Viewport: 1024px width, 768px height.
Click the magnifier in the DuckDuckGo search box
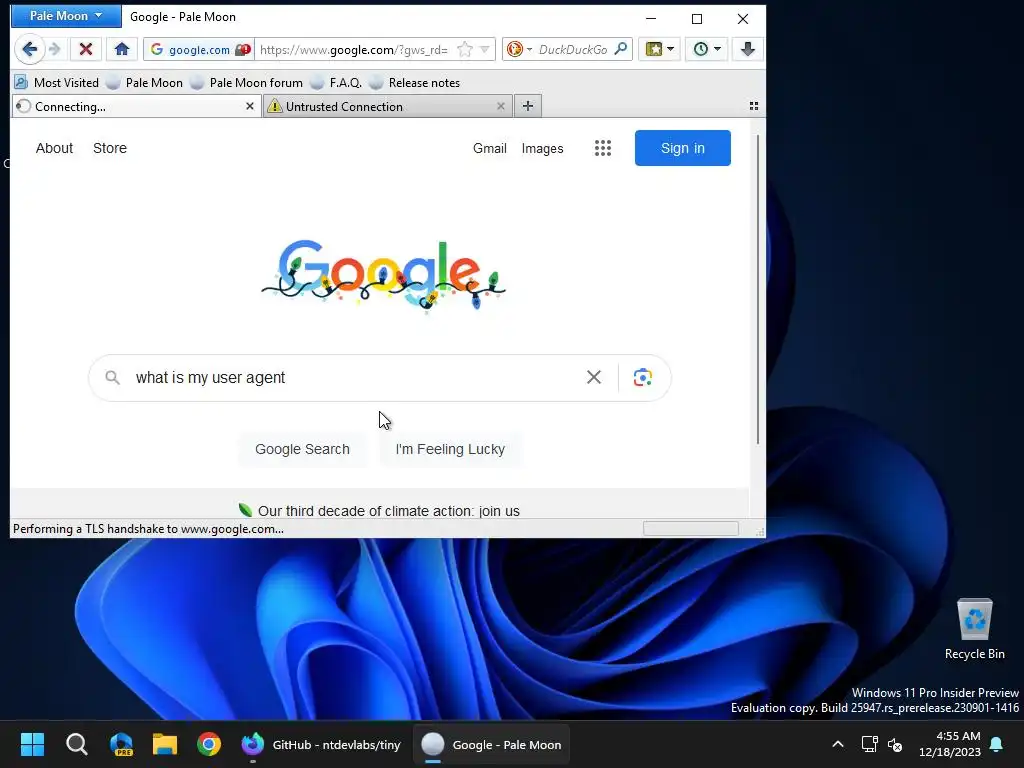620,49
